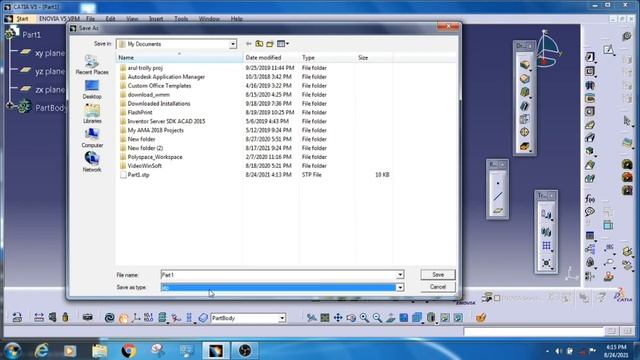The height and width of the screenshot is (360, 640).
Task: Go up one folder level
Action: 259,44
